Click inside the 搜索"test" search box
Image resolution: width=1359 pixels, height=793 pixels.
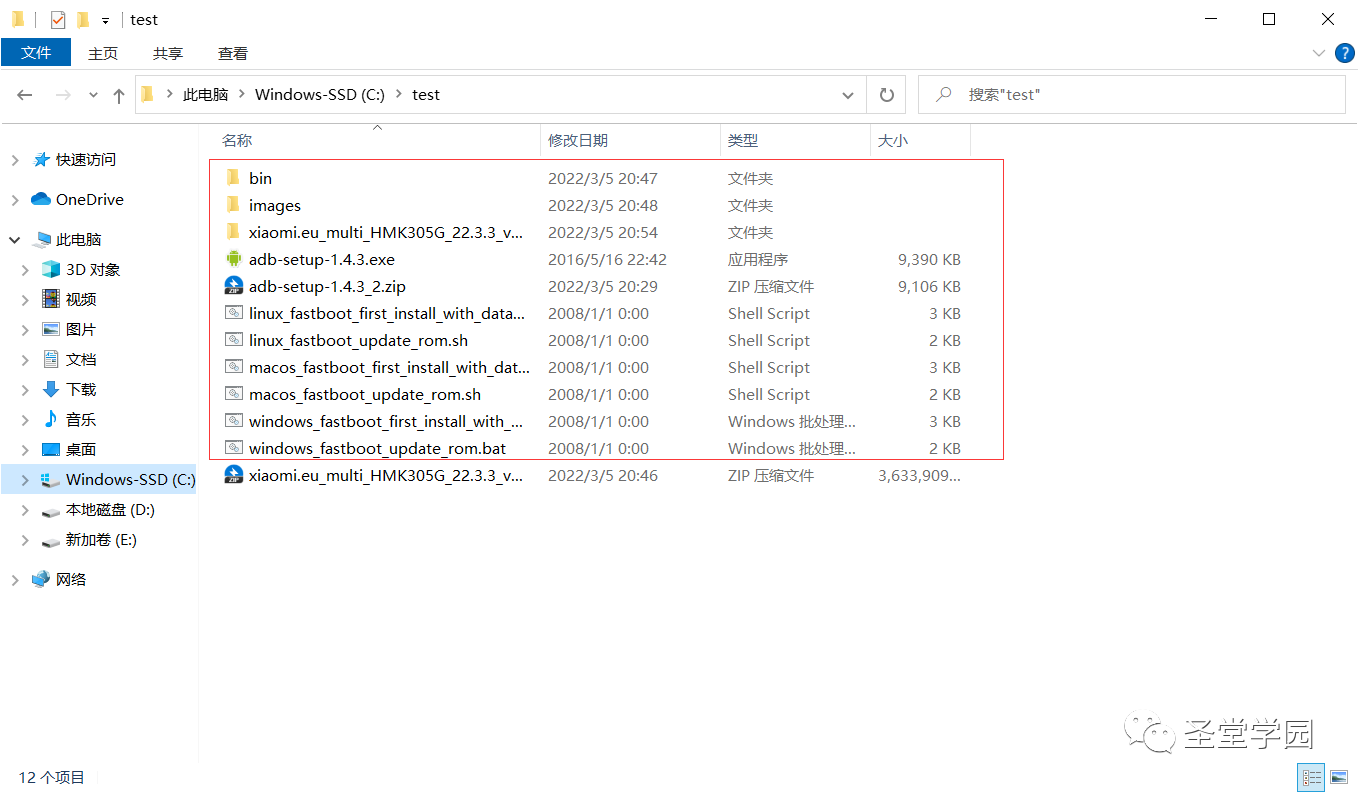coord(1132,95)
